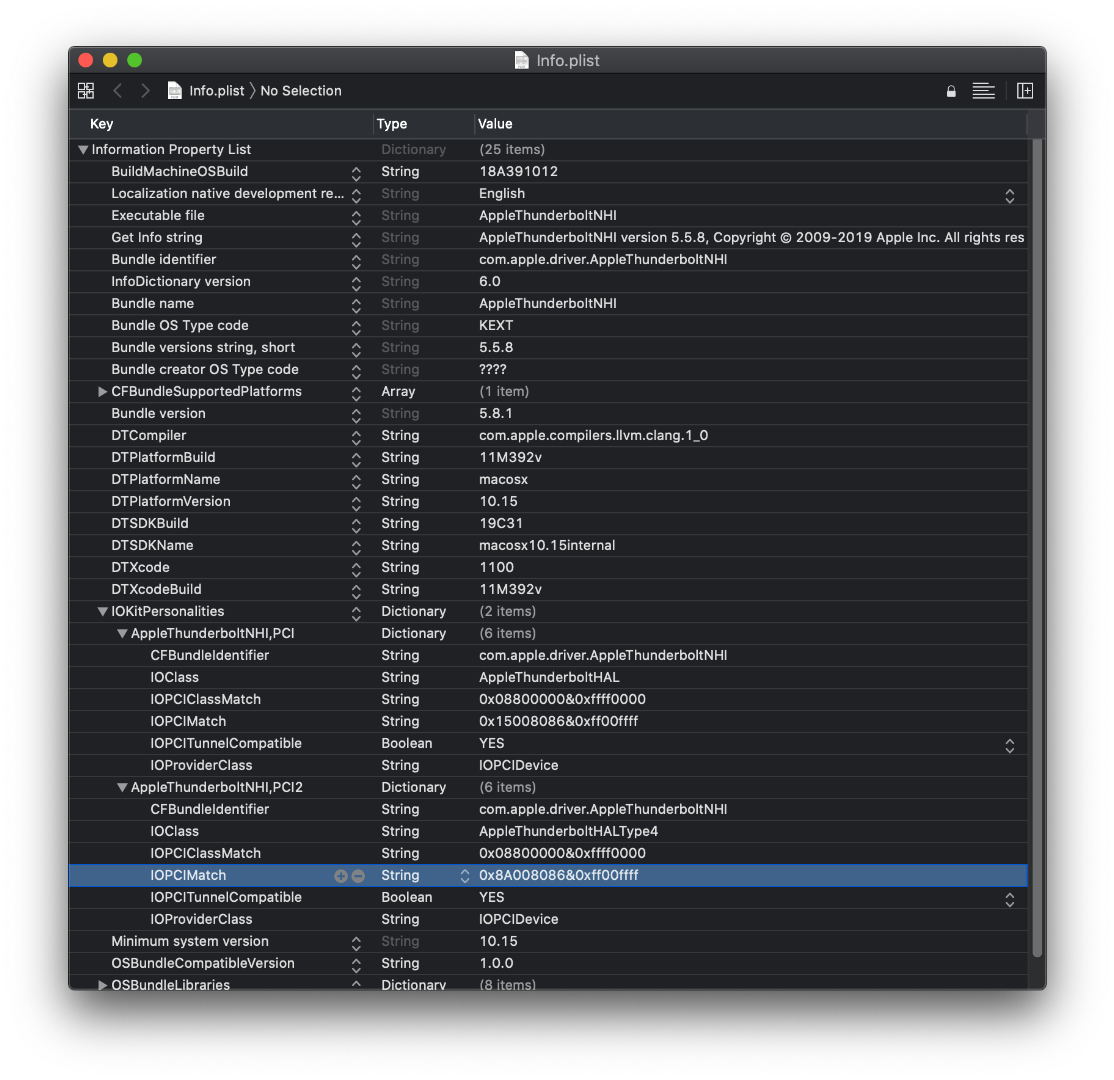Click the Value column header
Screen dimensions: 1114x1080
[495, 124]
